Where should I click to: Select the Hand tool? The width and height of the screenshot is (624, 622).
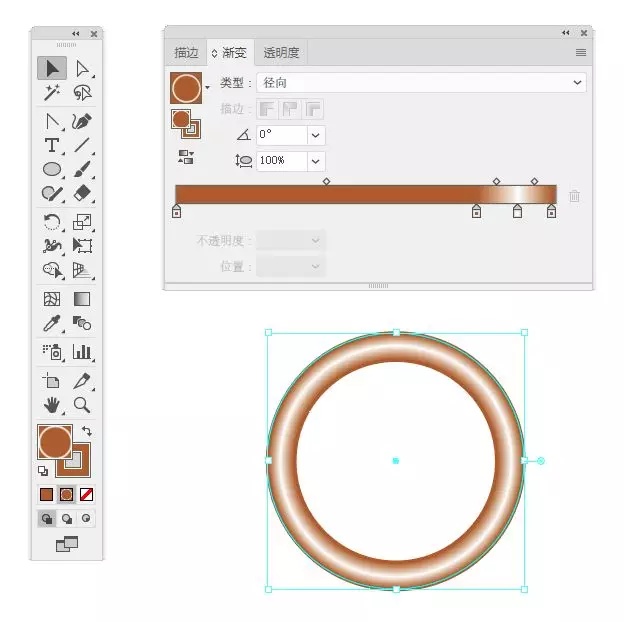[x=52, y=405]
